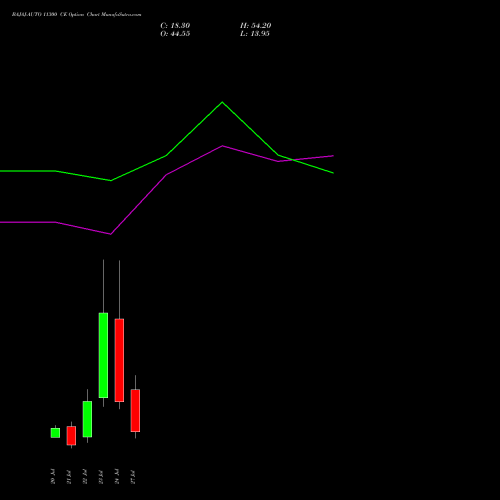This screenshot has width=500, height=500.
Task: Select the open value 'O: 44.55'
Action: tap(175, 34)
